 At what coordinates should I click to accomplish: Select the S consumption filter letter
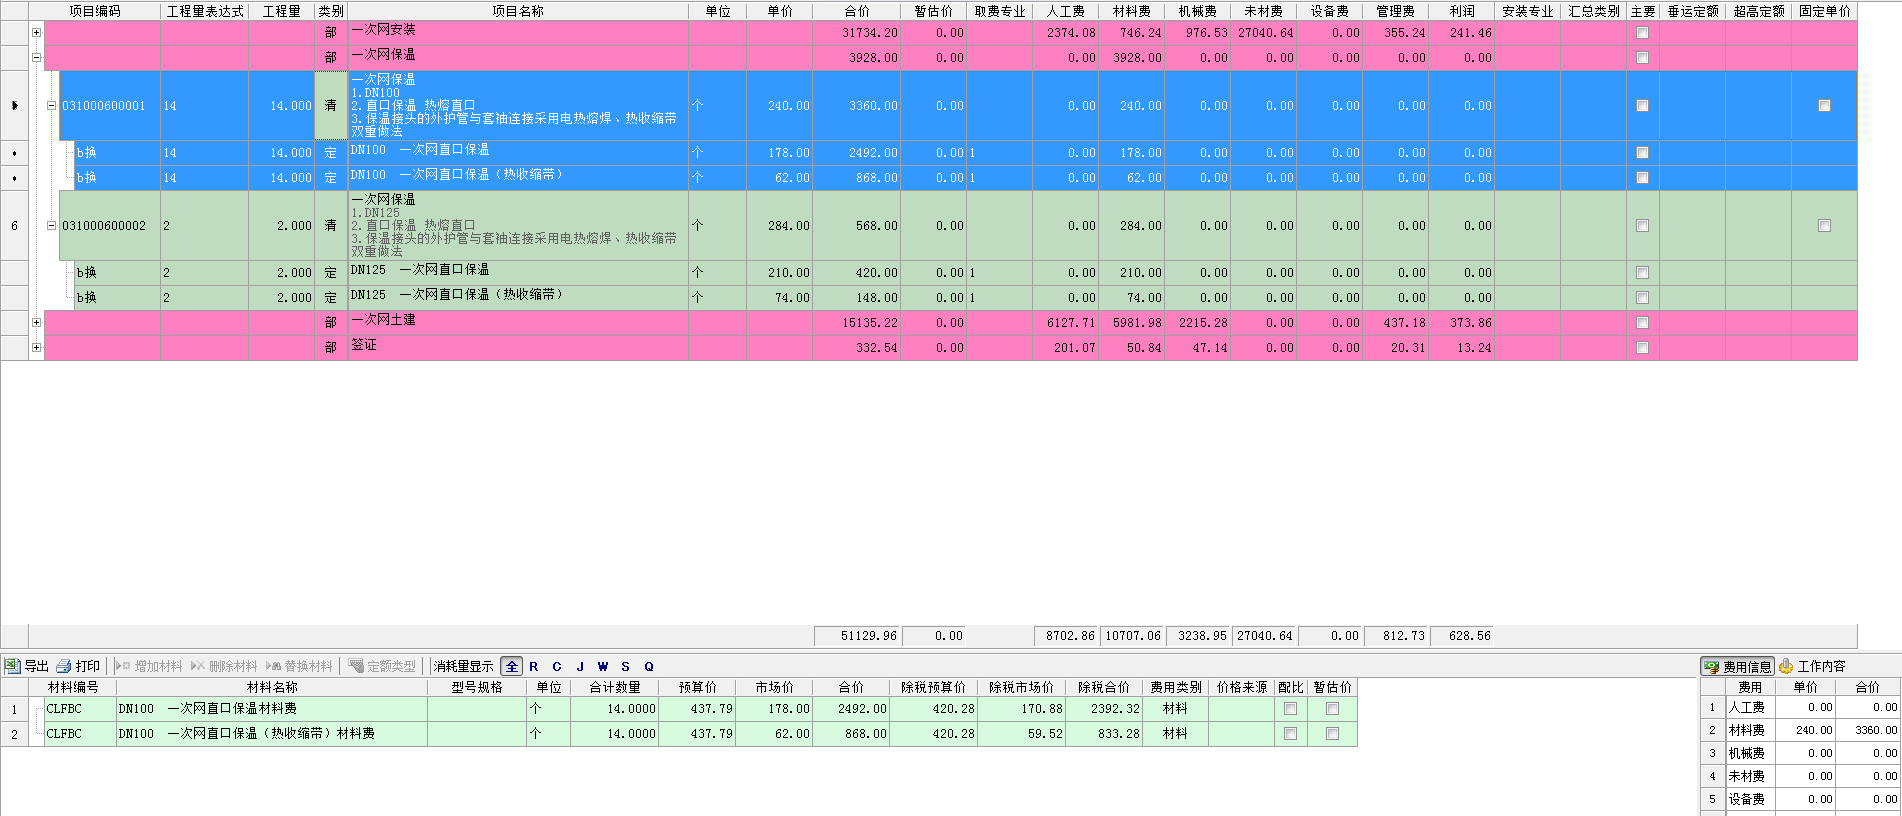pos(626,666)
